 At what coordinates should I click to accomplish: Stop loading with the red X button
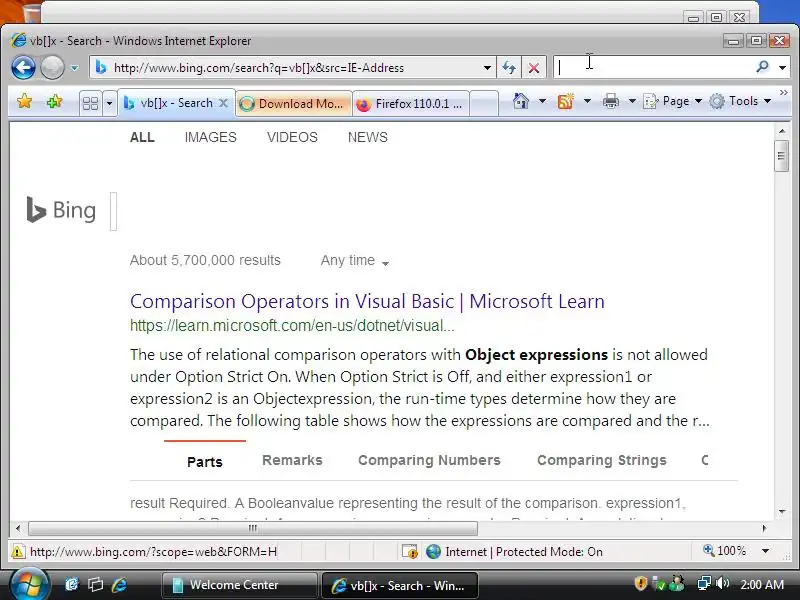pyautogui.click(x=534, y=68)
